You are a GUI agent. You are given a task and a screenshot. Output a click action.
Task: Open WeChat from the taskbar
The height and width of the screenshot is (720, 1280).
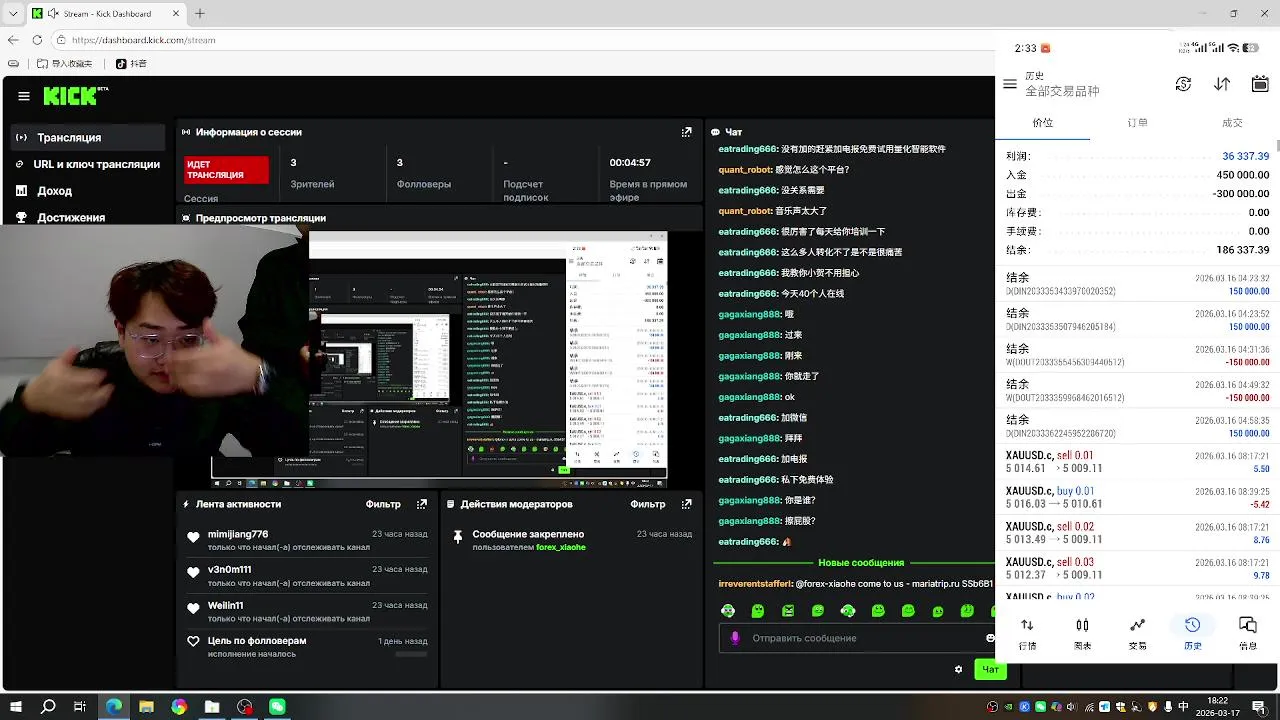pos(277,707)
